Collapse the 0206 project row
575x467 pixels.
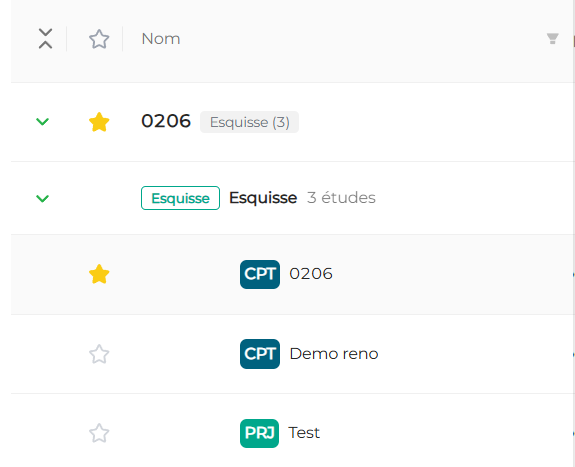tap(43, 121)
